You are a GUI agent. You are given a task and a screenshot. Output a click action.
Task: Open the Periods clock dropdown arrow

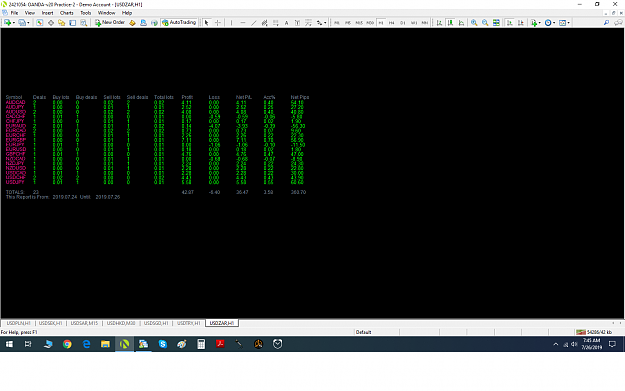(554, 23)
